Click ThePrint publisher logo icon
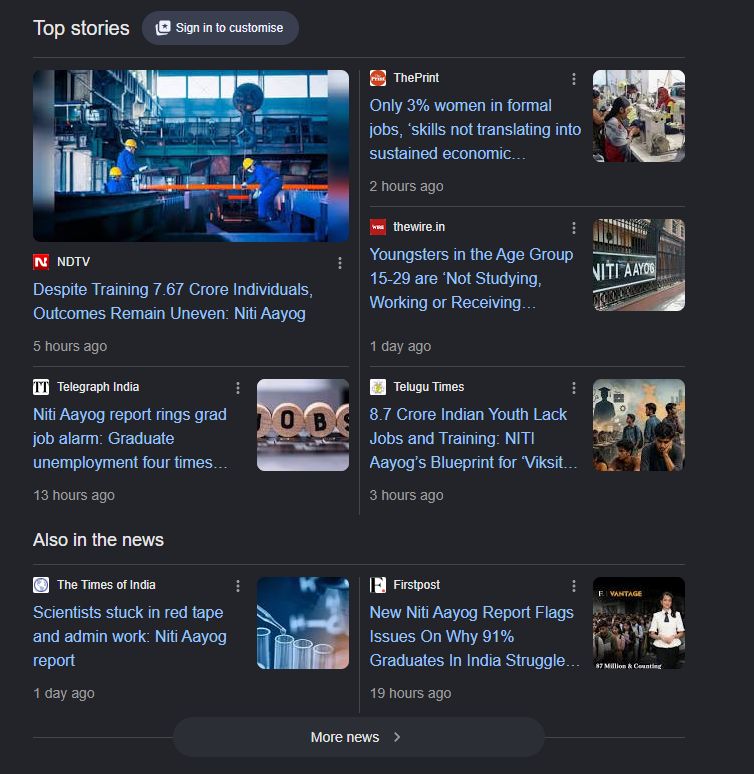This screenshot has height=774, width=754. point(378,78)
